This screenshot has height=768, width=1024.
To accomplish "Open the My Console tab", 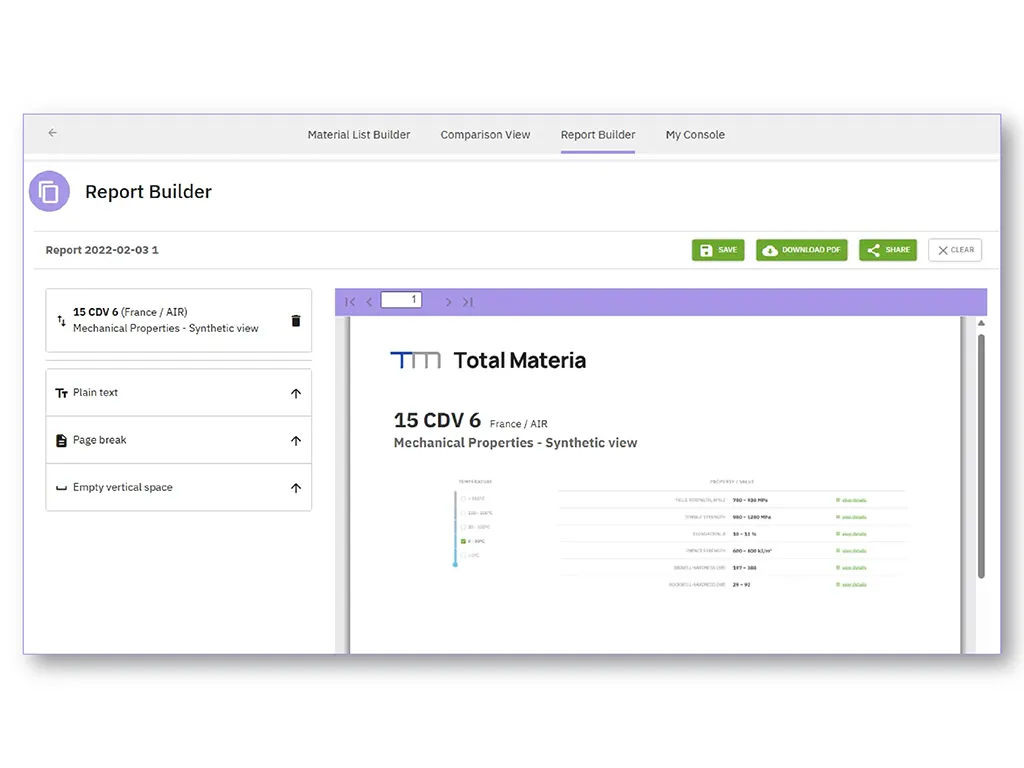I will (x=694, y=134).
